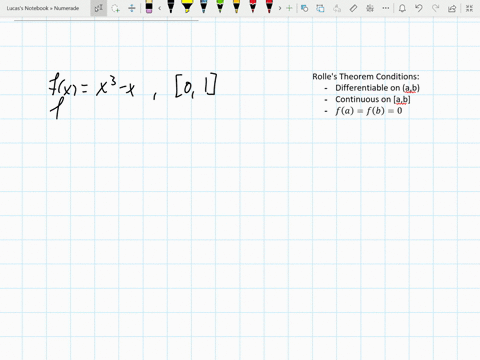Select the red pen beside the orange pen
Screen dimensions: 480x360
pos(253,6)
